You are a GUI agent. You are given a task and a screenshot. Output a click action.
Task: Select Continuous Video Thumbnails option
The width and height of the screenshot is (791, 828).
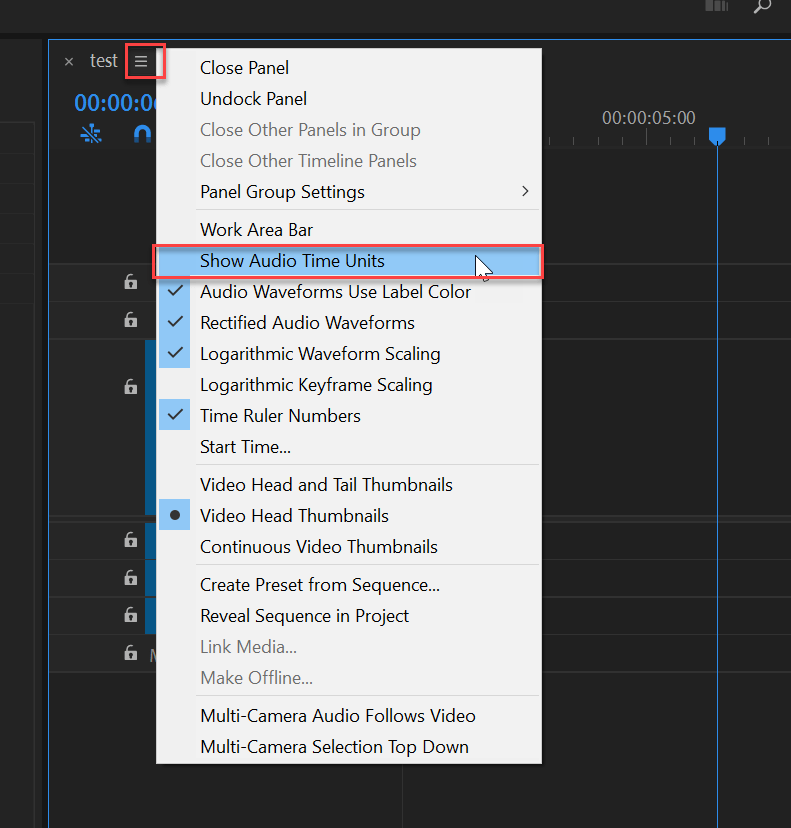tap(318, 547)
